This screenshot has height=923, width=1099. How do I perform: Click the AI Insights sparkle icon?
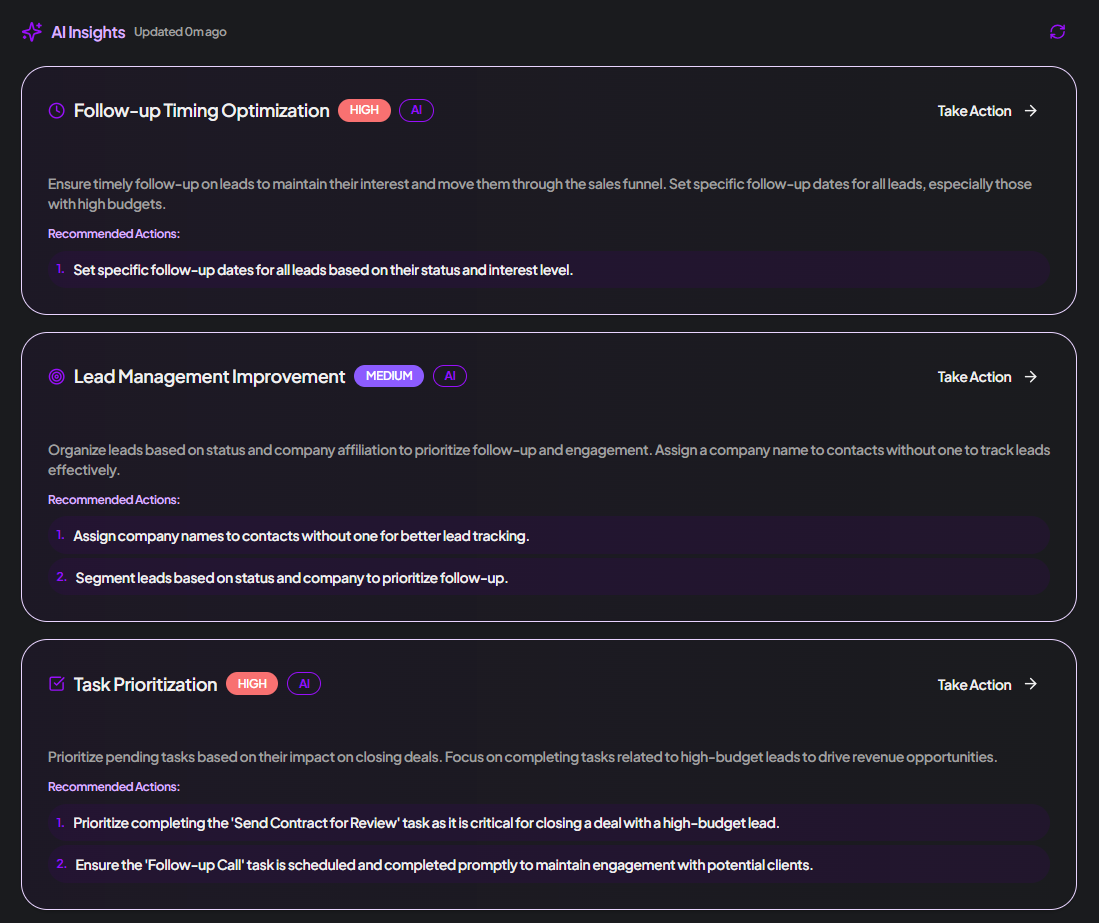pyautogui.click(x=32, y=32)
